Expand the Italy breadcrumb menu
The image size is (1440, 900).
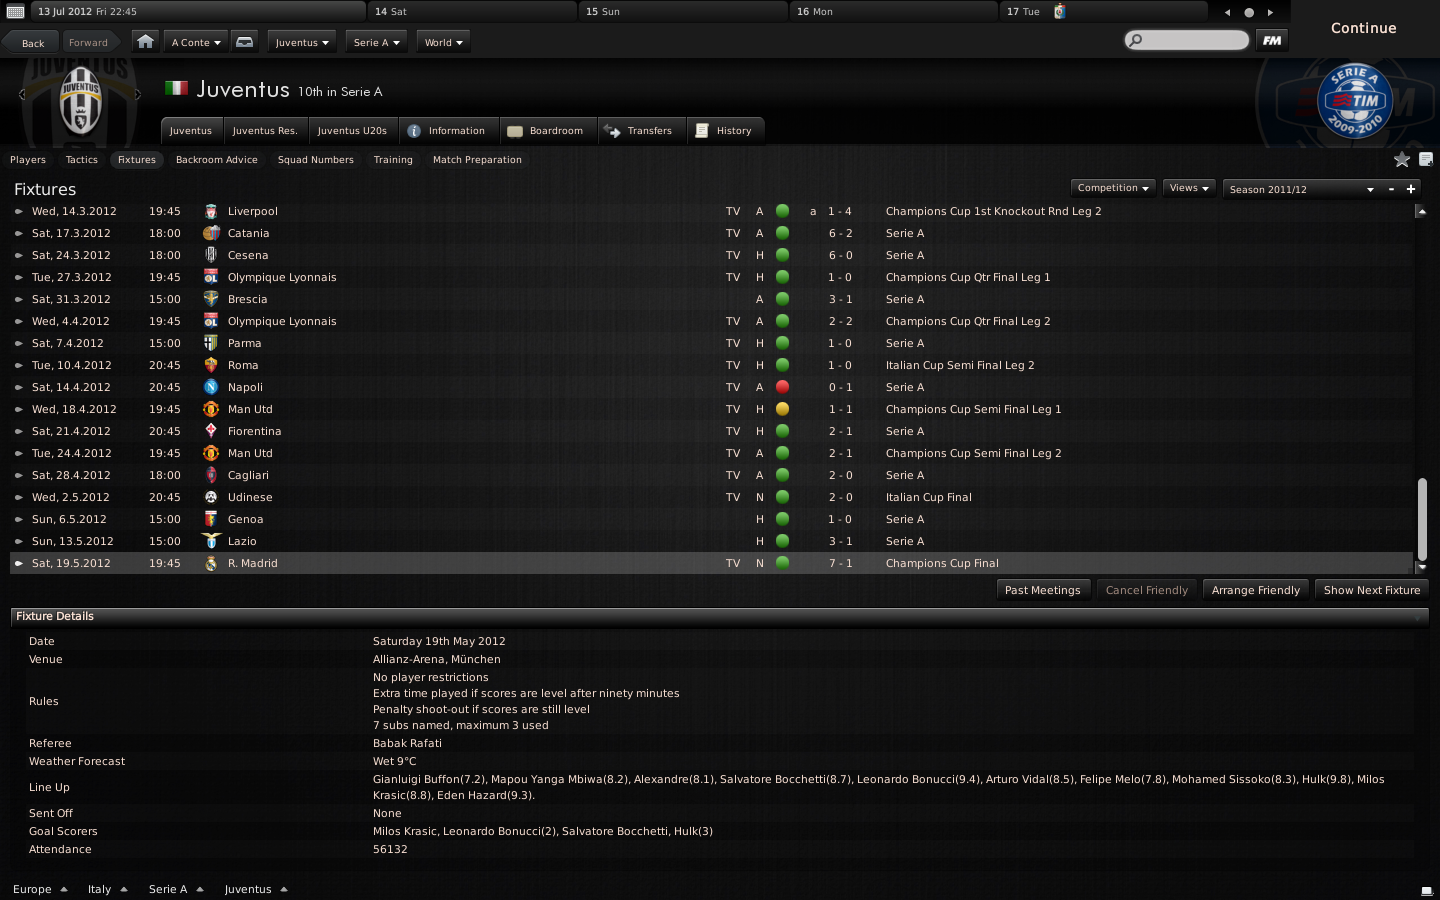click(x=108, y=889)
